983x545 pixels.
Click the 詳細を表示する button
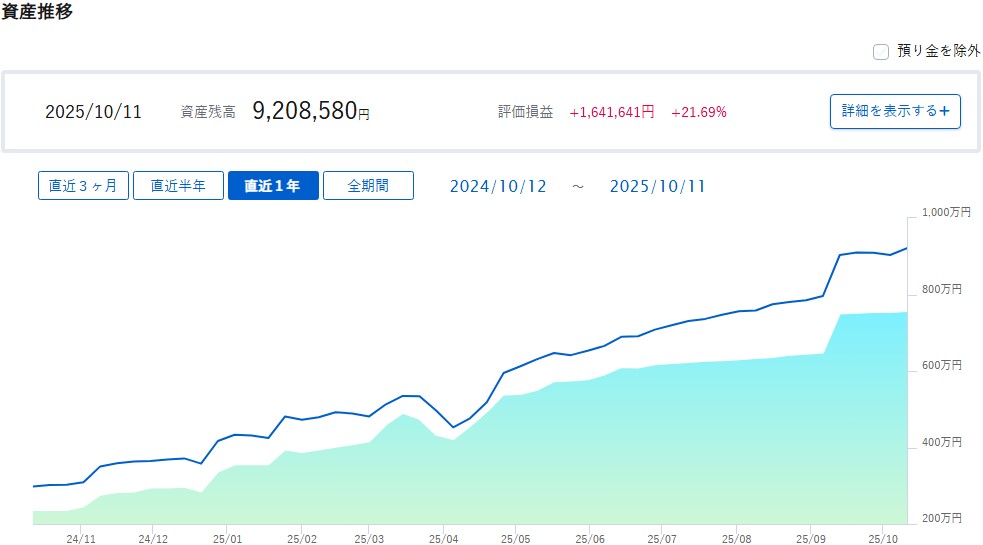click(895, 111)
